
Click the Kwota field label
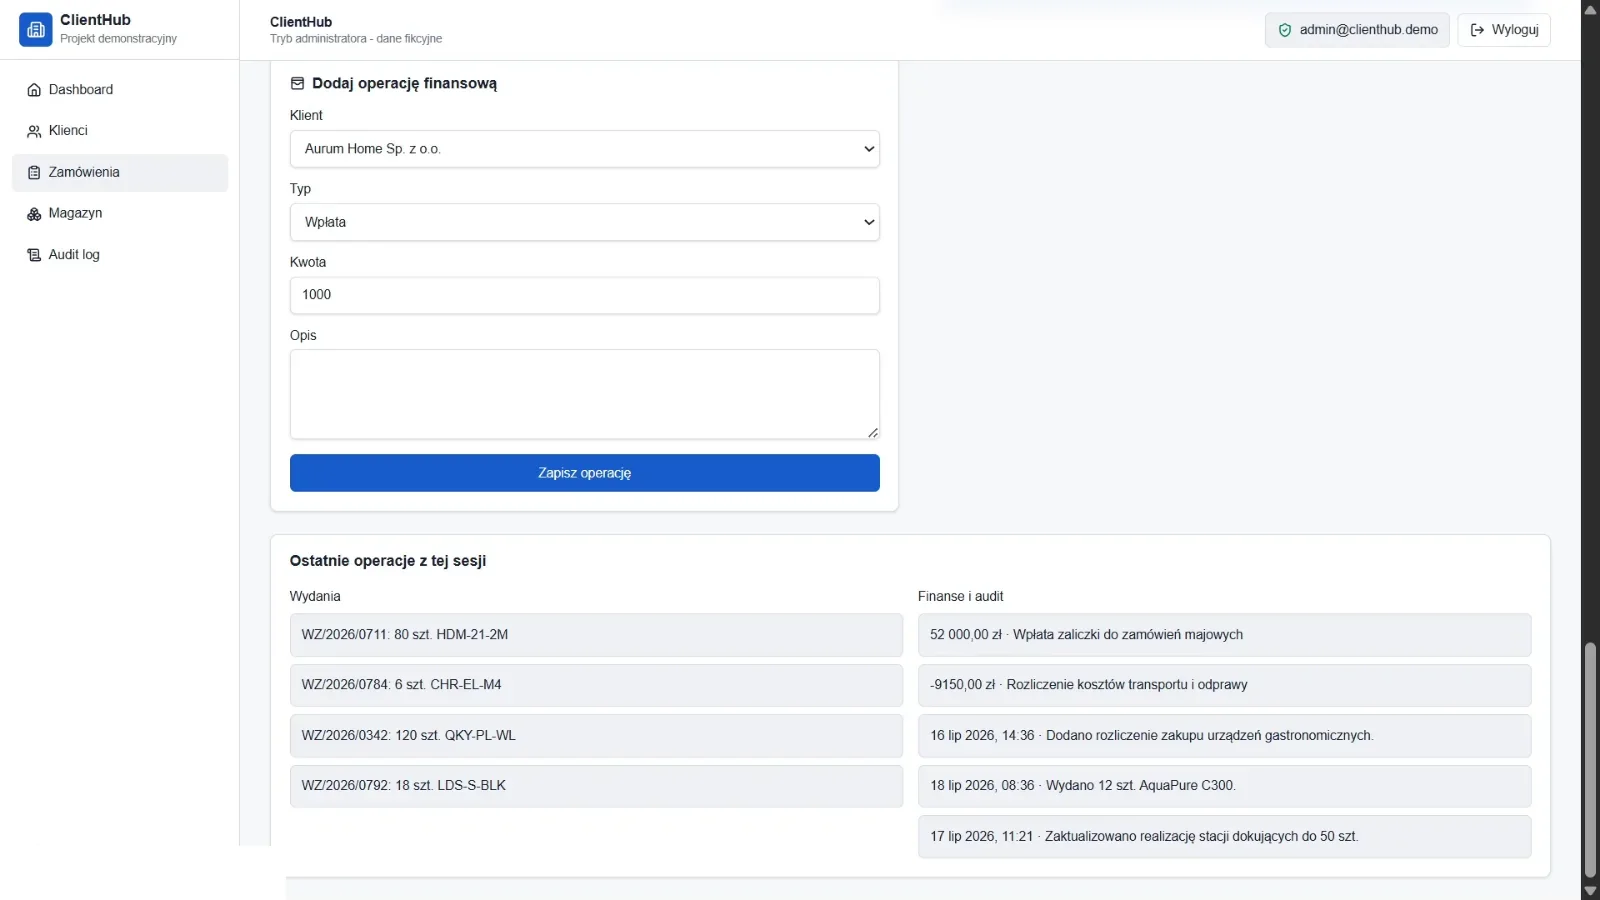[x=308, y=262]
